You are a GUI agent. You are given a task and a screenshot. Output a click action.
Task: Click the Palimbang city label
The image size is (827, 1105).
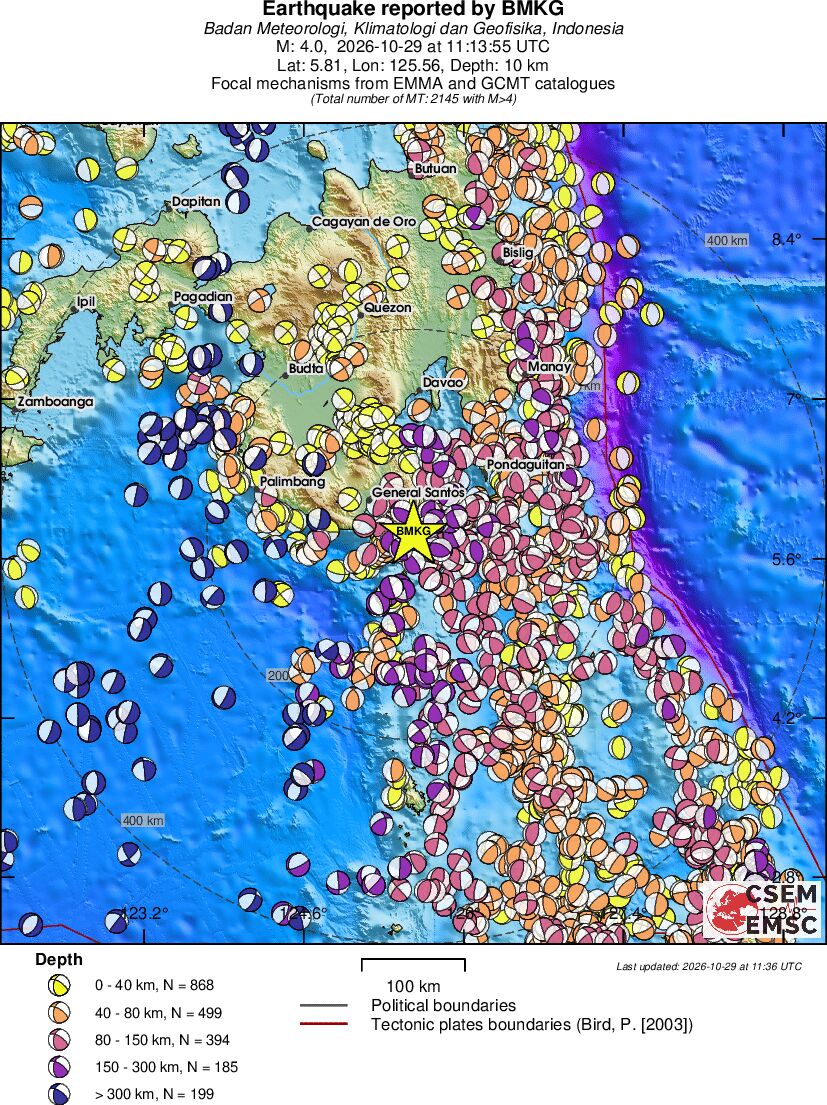tap(292, 481)
